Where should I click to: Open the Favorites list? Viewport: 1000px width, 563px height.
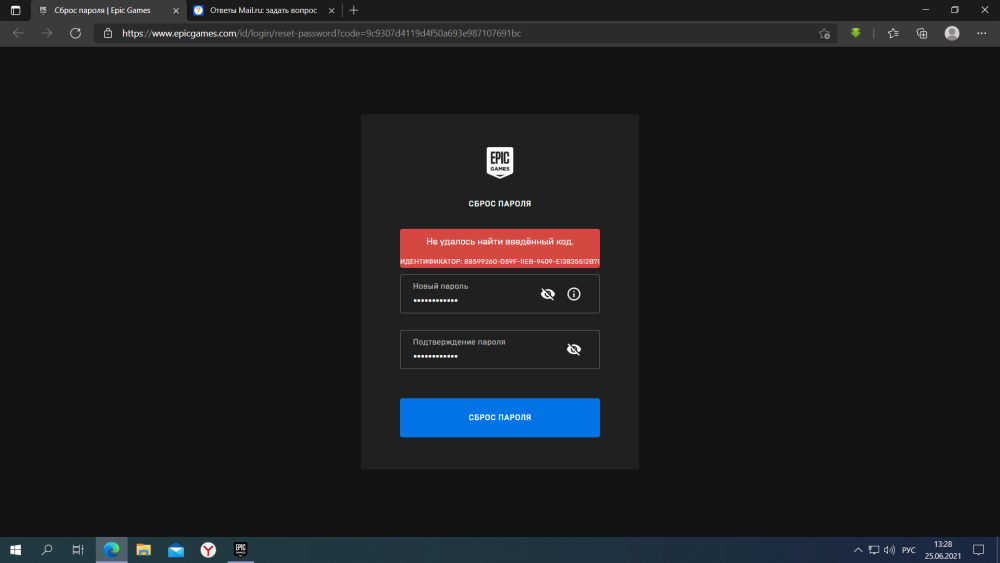pos(893,33)
